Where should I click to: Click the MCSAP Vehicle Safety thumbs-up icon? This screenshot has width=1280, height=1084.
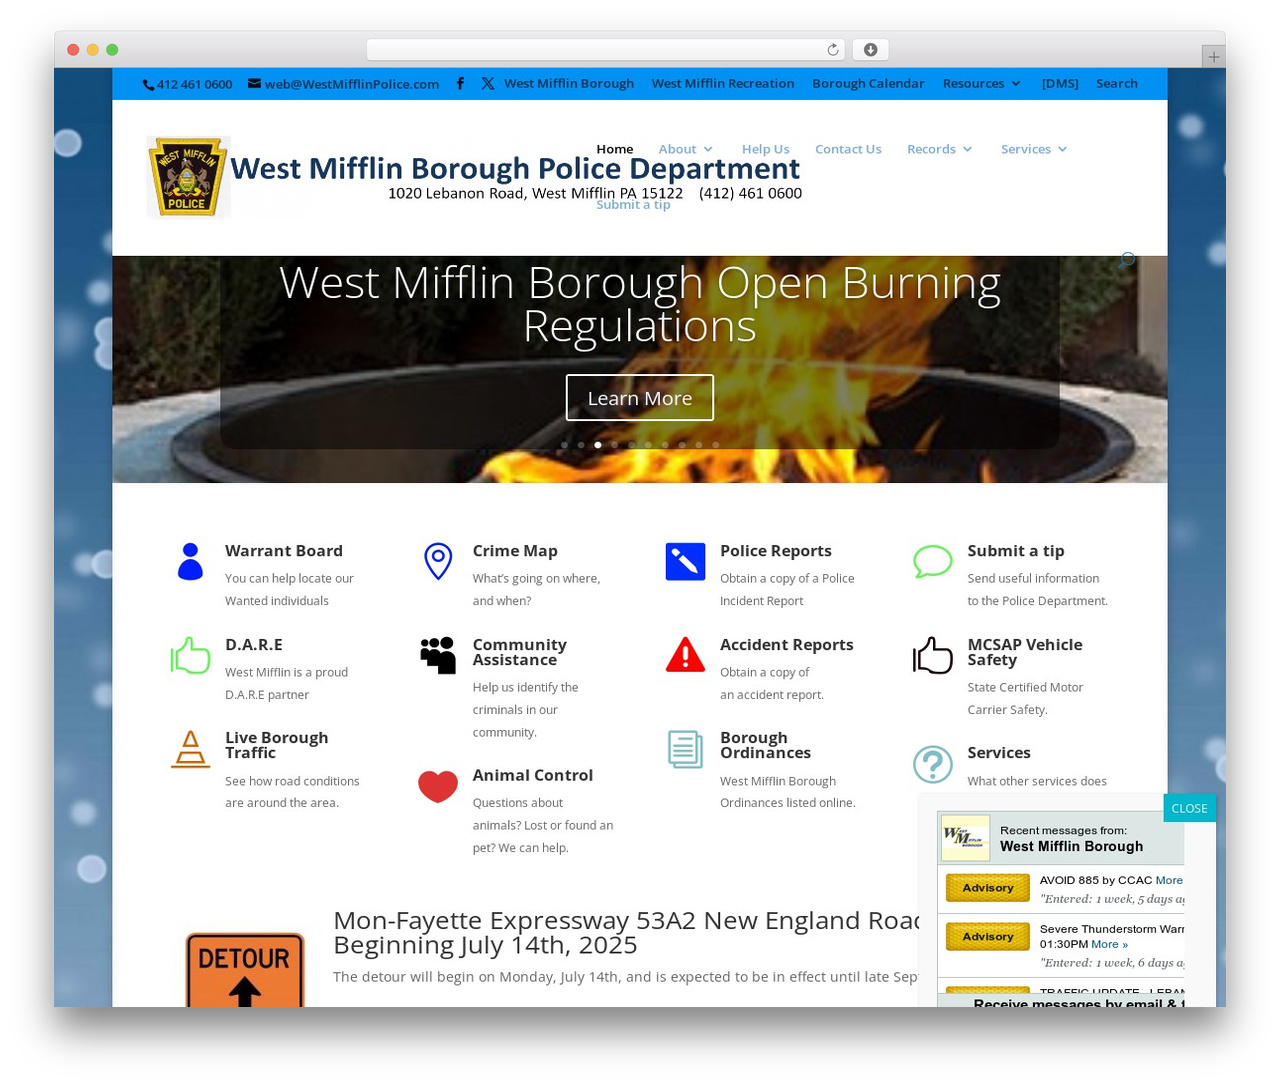click(x=933, y=656)
